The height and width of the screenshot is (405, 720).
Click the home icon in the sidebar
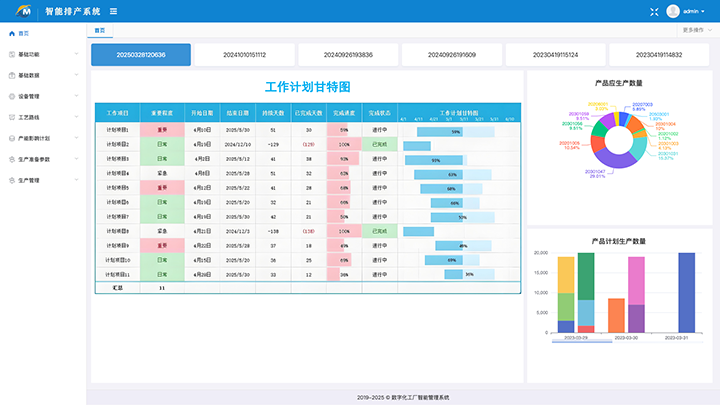pos(11,33)
